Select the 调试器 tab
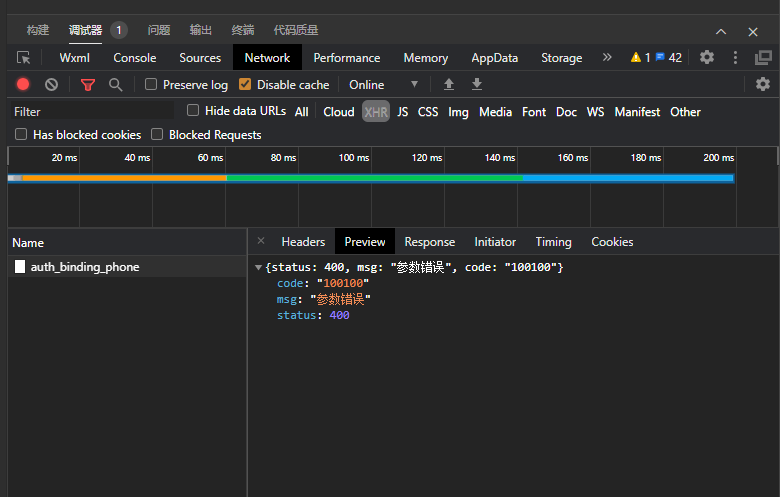780x497 pixels. coord(86,30)
